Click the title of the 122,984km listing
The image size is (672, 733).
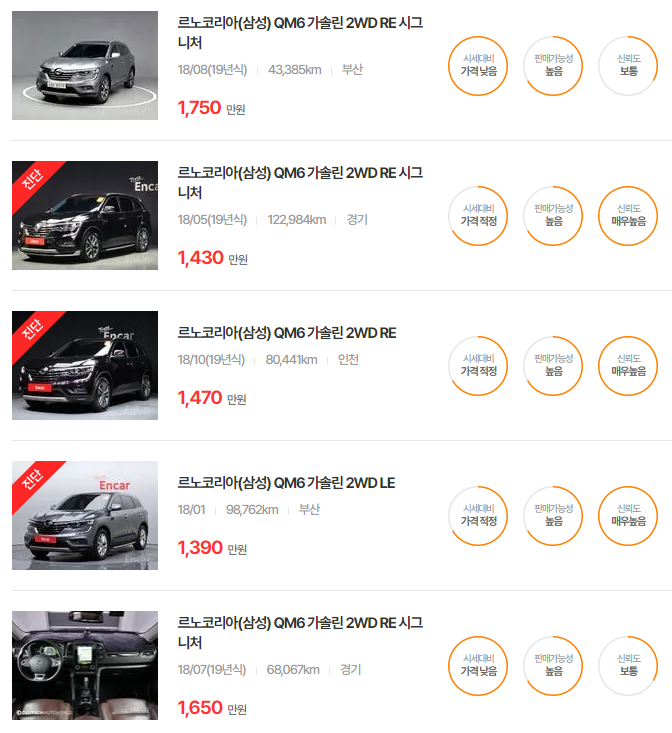(300, 183)
